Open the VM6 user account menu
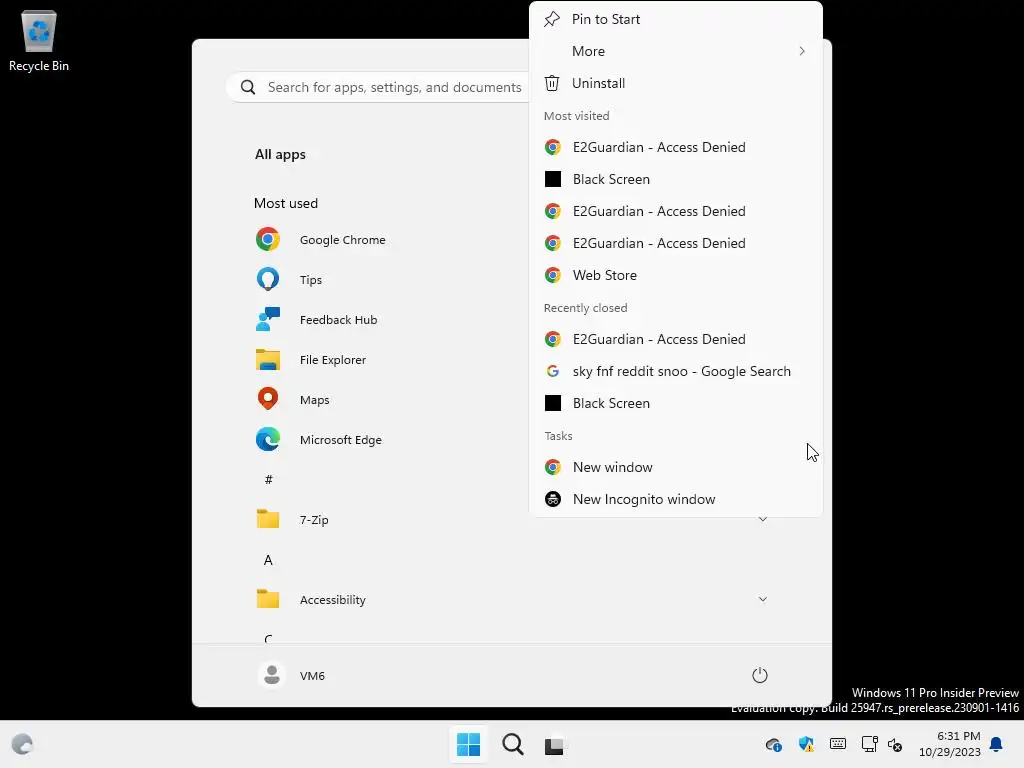The height and width of the screenshot is (768, 1024). 291,675
